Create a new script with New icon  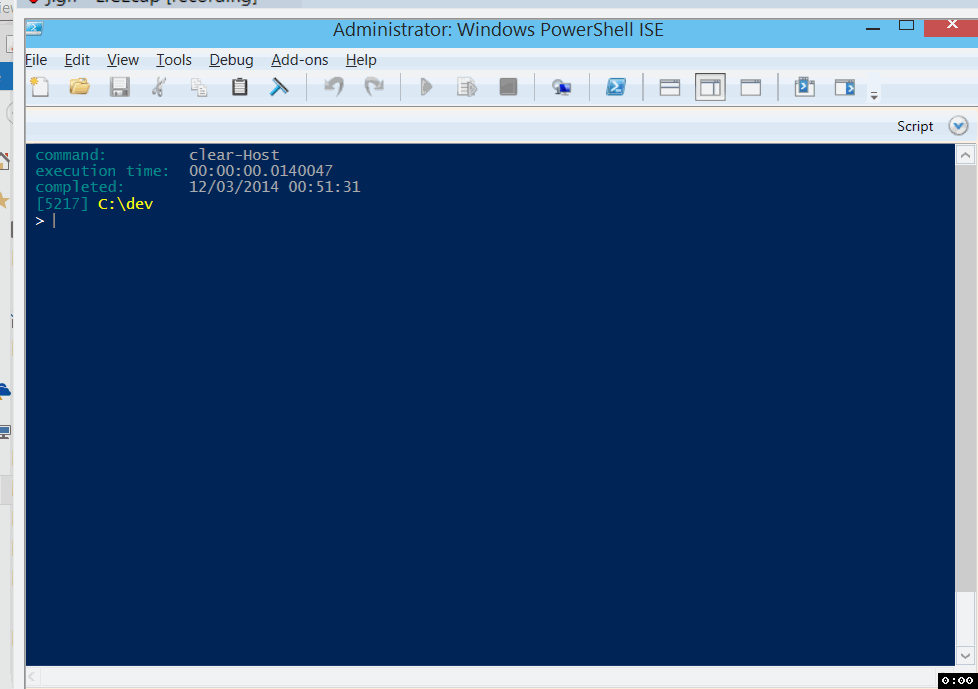coord(40,87)
